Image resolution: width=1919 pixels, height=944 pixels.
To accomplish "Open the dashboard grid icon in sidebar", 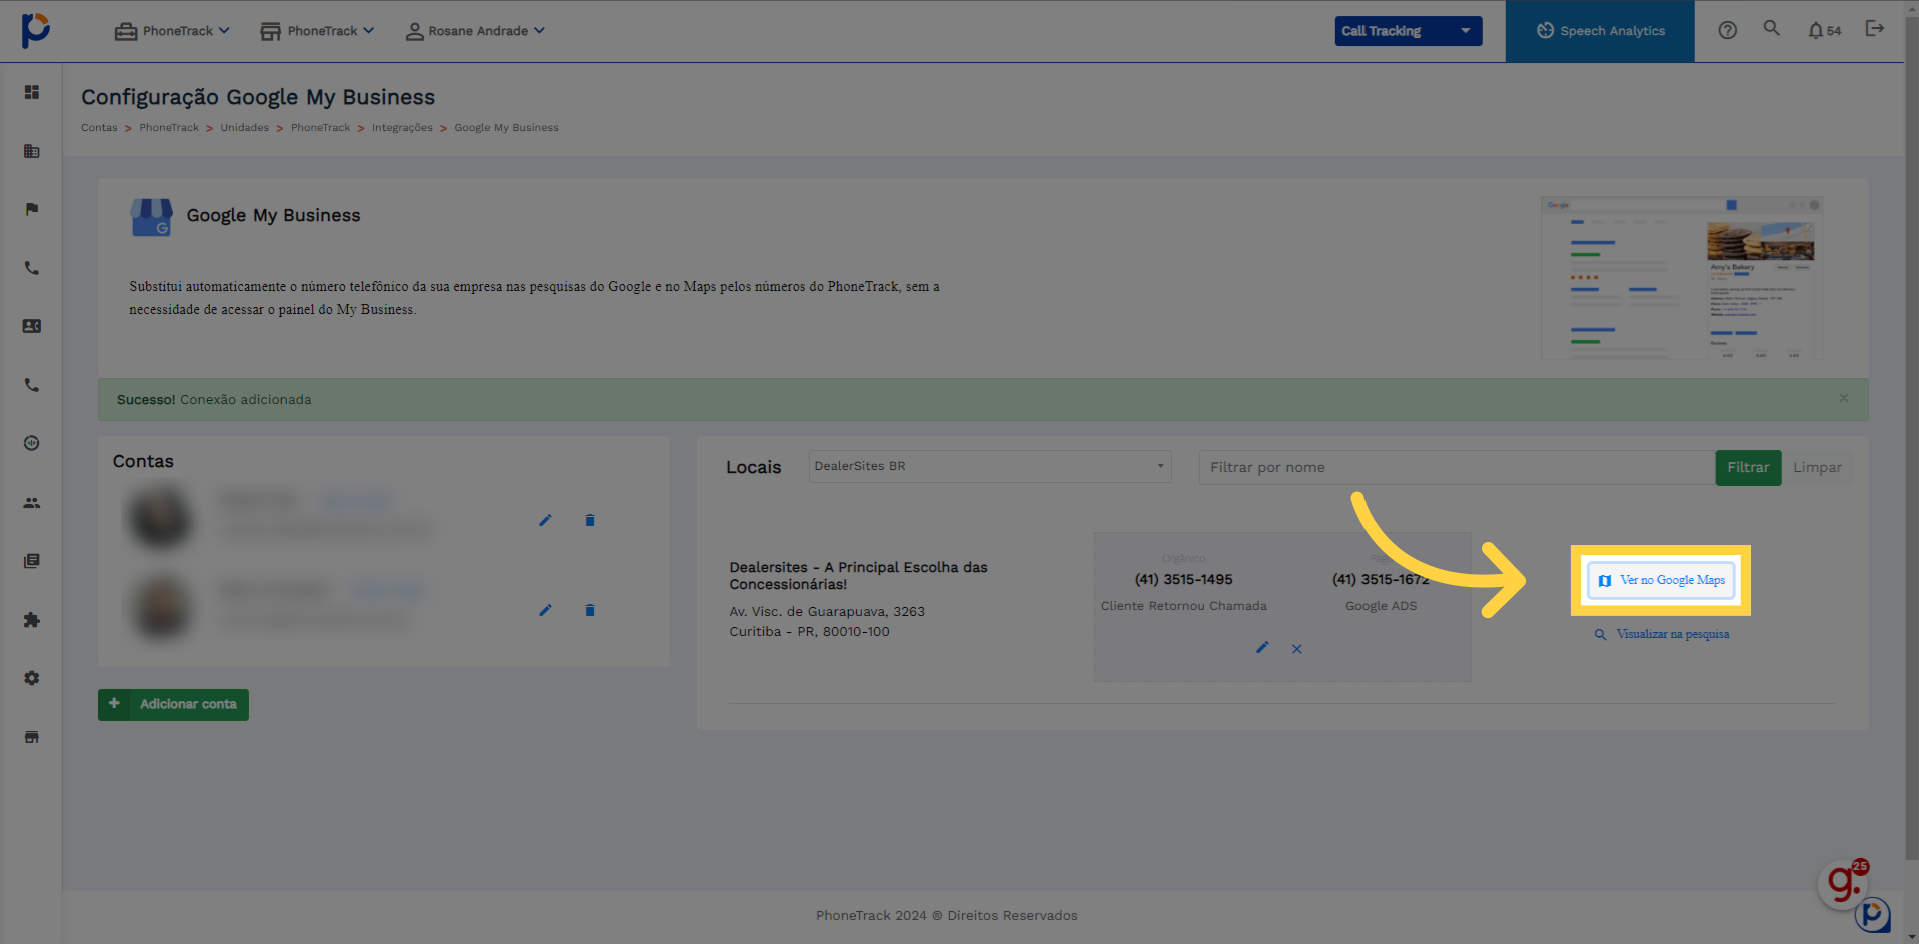I will 32,92.
